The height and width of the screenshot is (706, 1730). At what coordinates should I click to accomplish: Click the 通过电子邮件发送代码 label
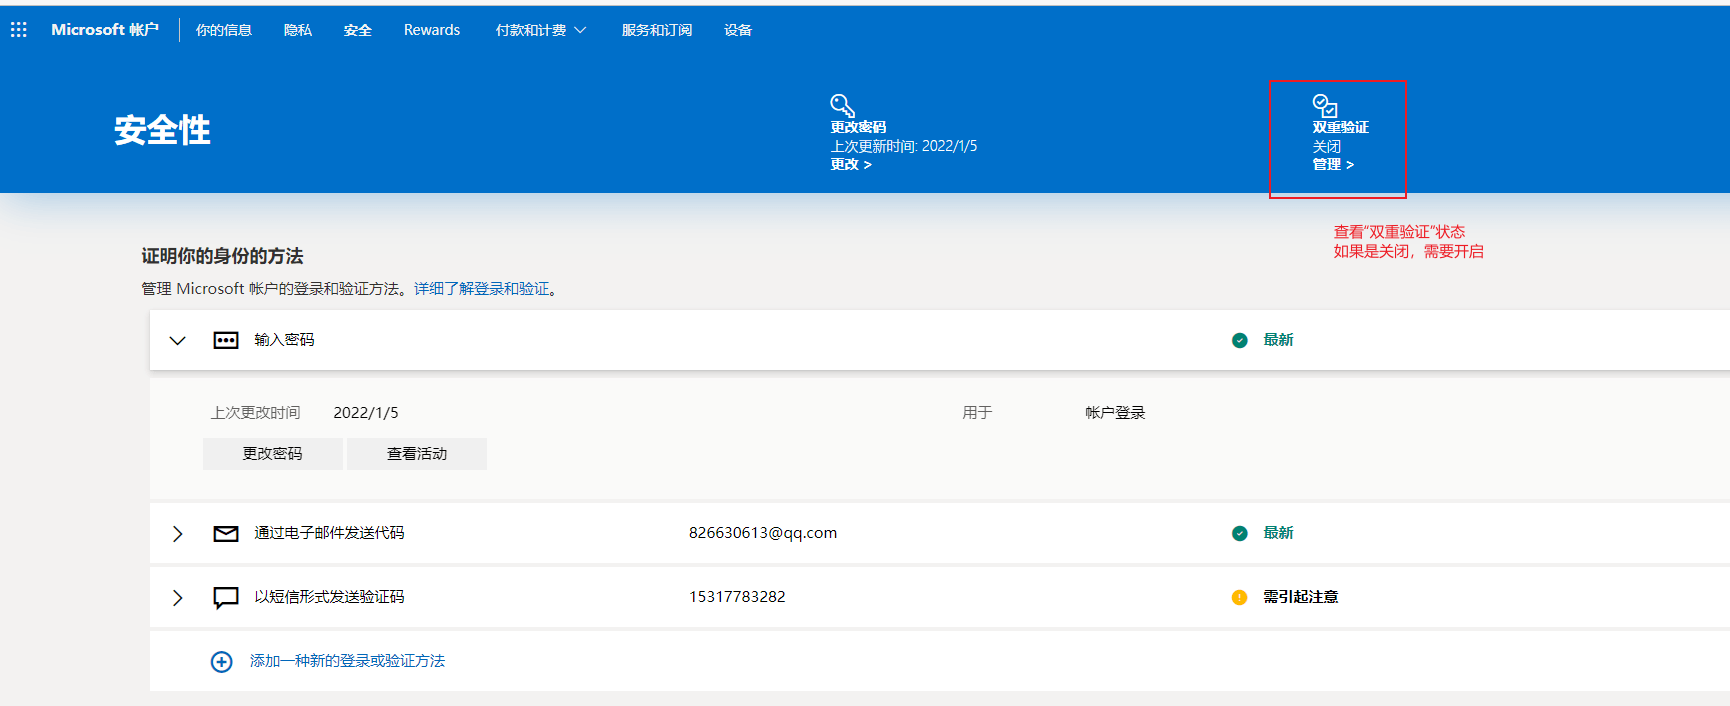click(x=329, y=533)
